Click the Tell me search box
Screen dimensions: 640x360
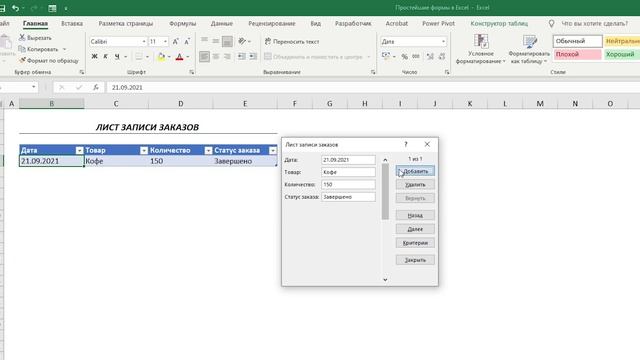pos(594,24)
